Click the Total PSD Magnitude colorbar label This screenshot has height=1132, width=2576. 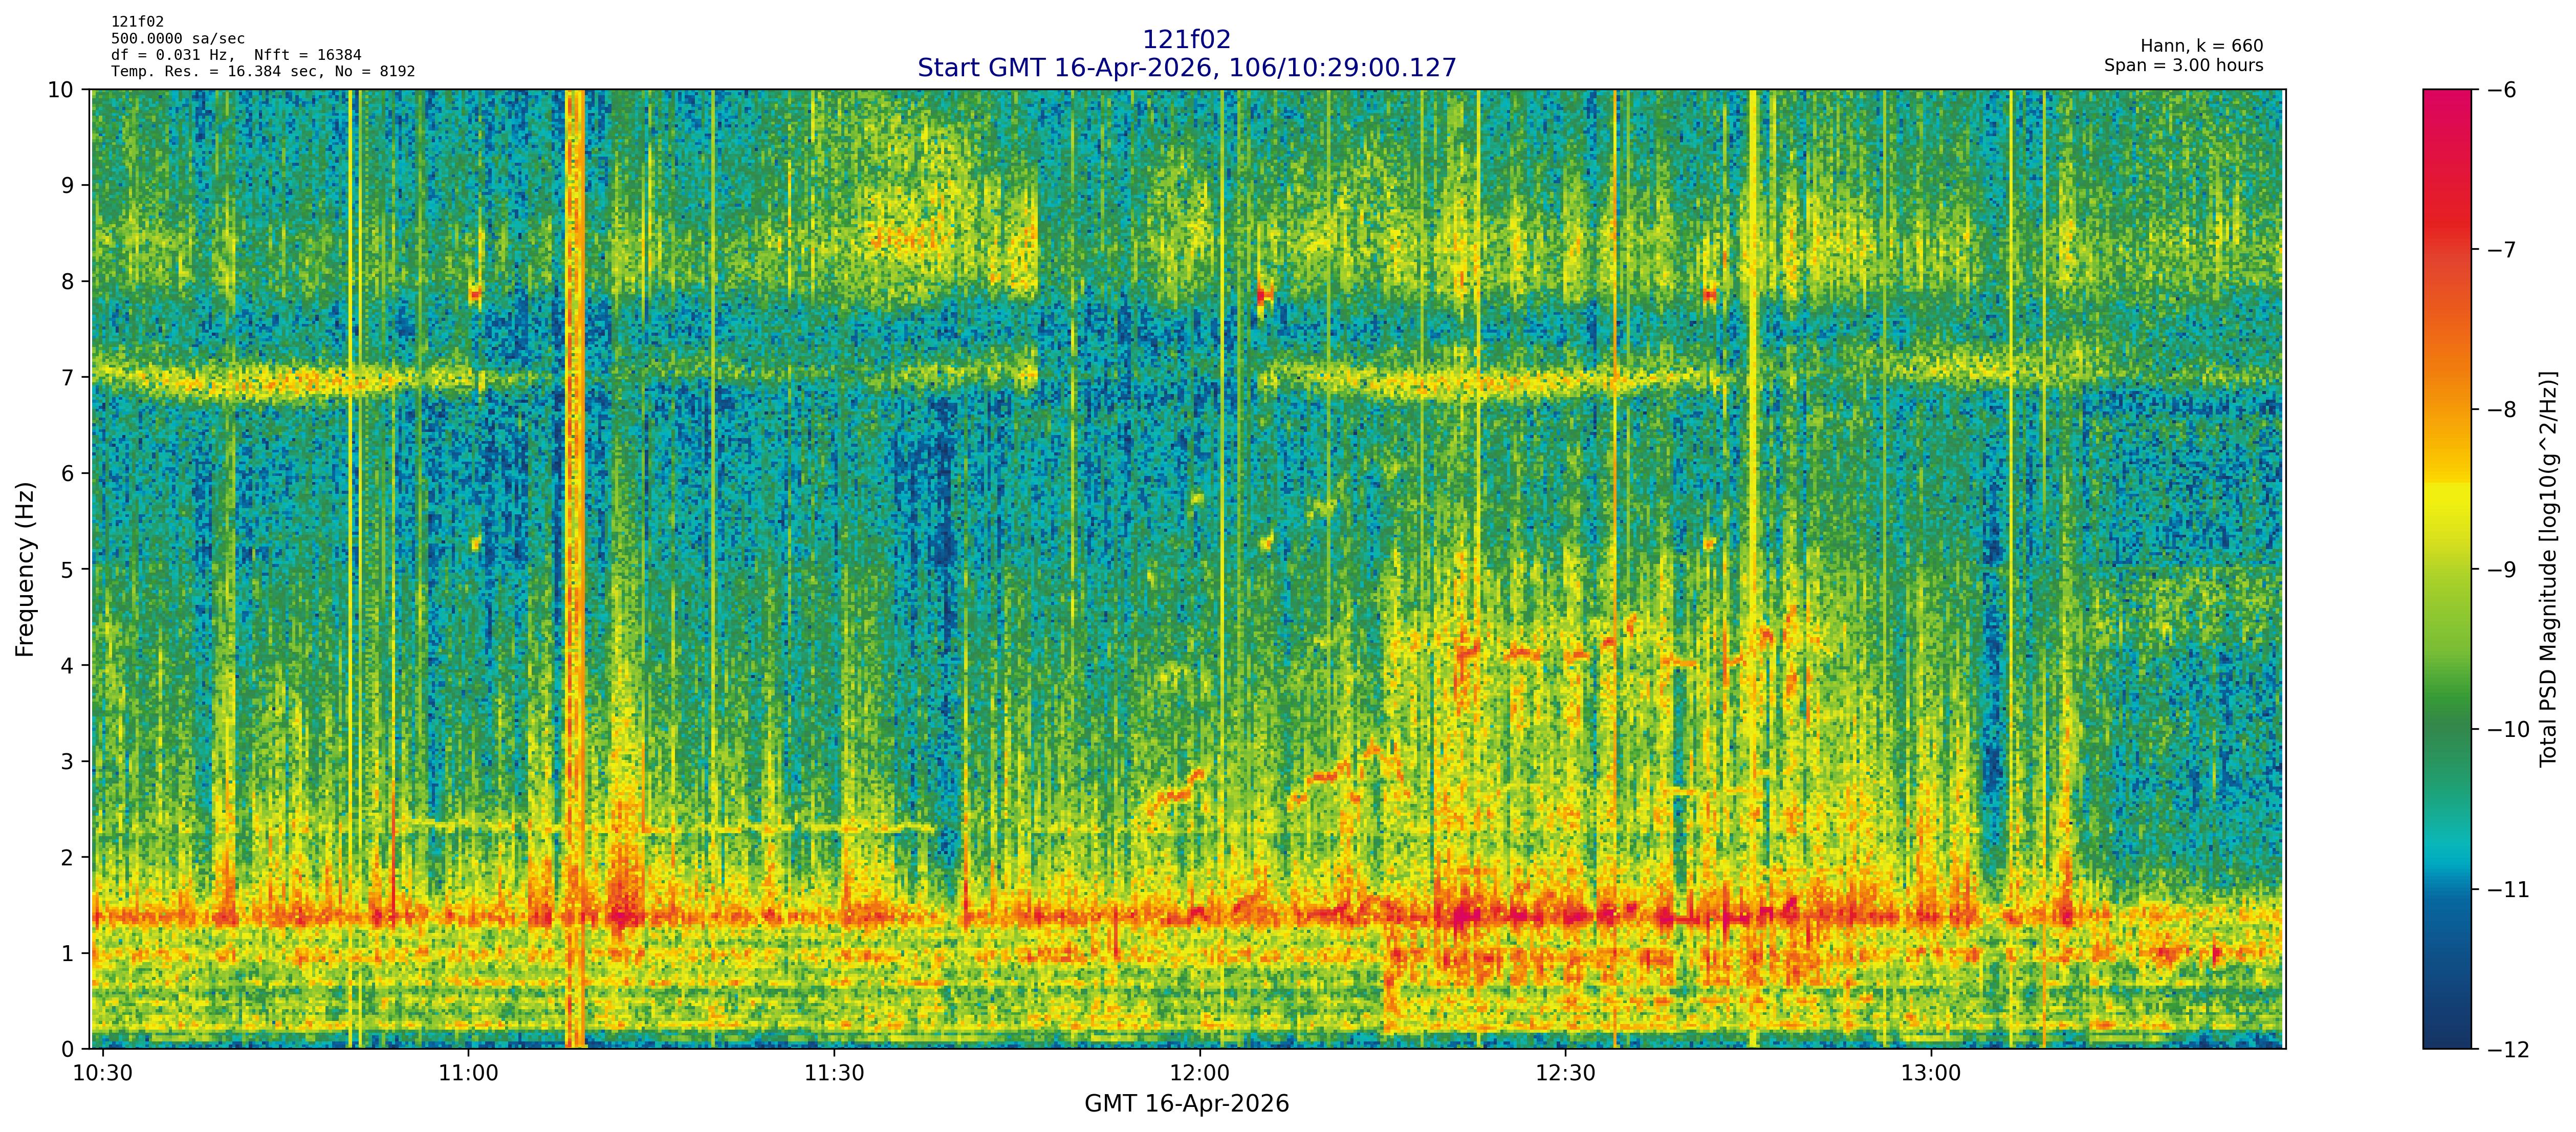click(2548, 569)
